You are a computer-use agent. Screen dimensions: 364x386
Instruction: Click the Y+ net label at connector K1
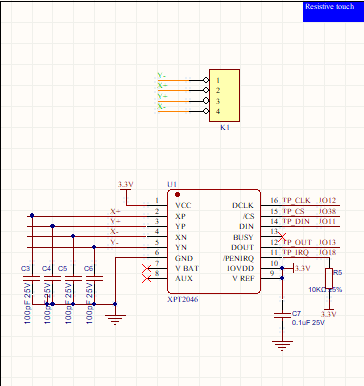tap(162, 96)
